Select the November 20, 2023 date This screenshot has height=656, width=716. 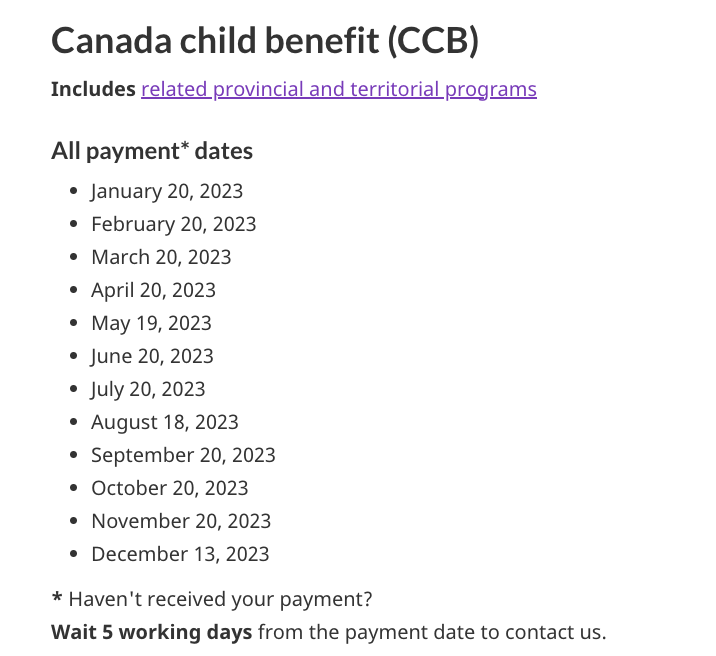181,521
